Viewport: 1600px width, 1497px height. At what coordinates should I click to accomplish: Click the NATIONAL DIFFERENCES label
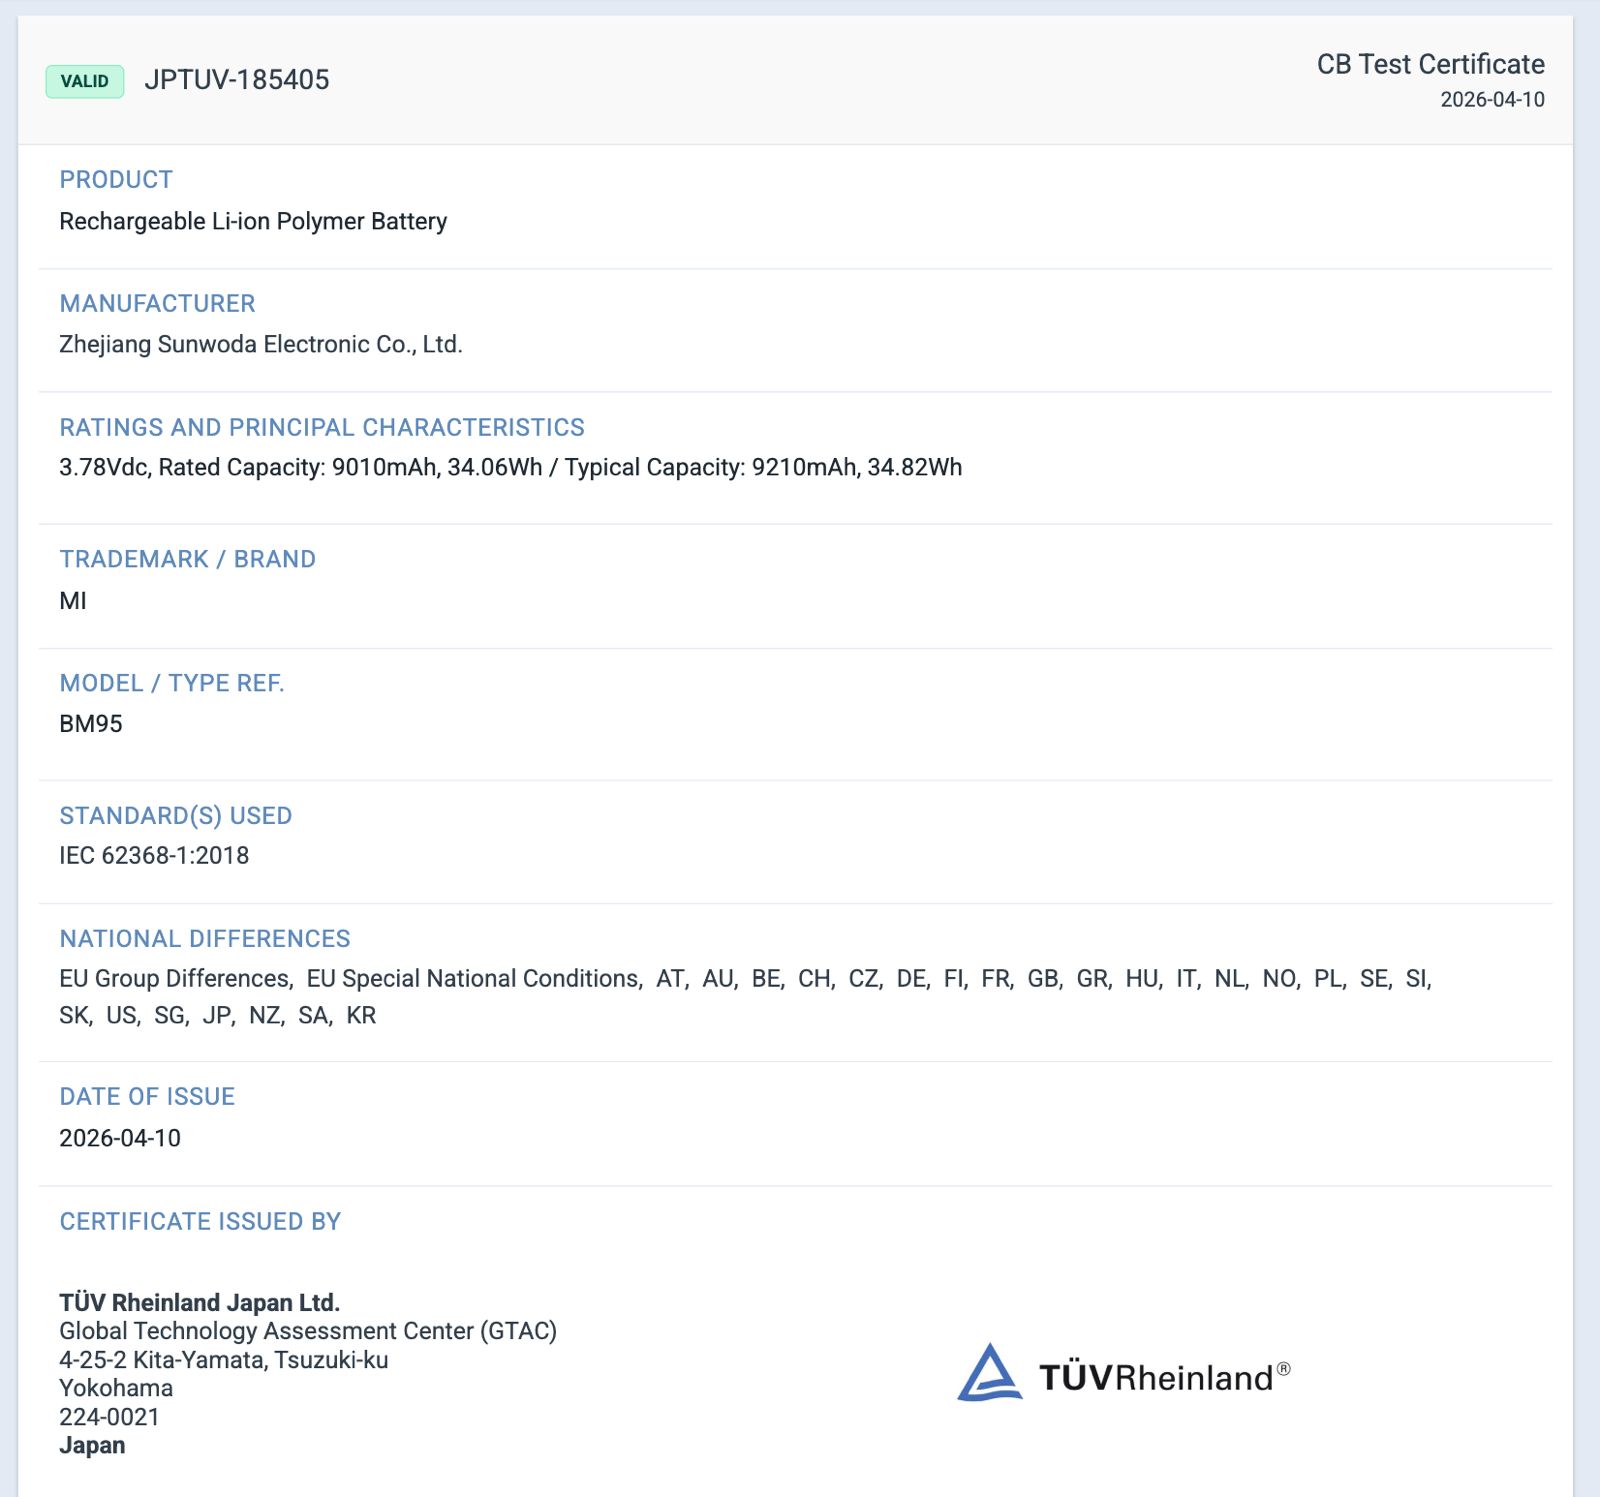(x=205, y=939)
